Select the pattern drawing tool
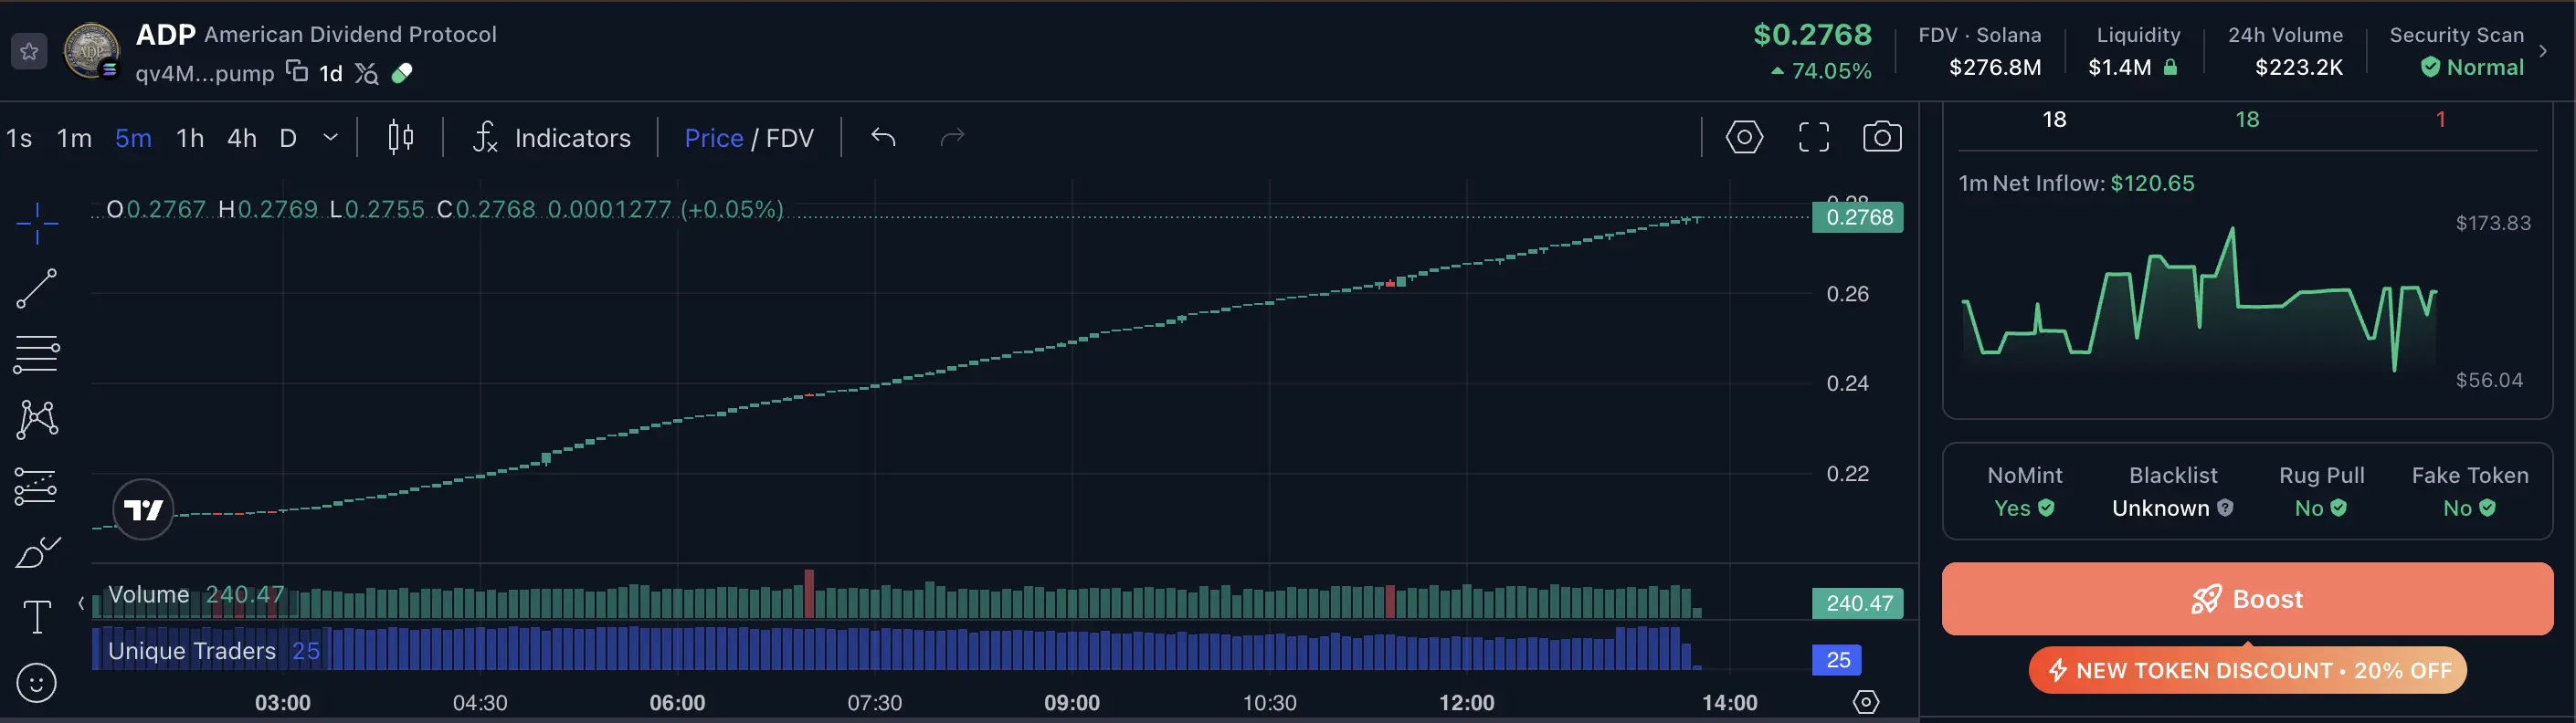This screenshot has height=723, width=2576. 37,420
